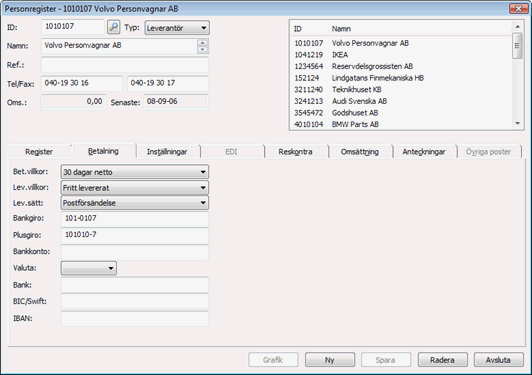Select Reservdelsgrossisten AB in the list
Viewport: 532px width, 375px height.
401,66
